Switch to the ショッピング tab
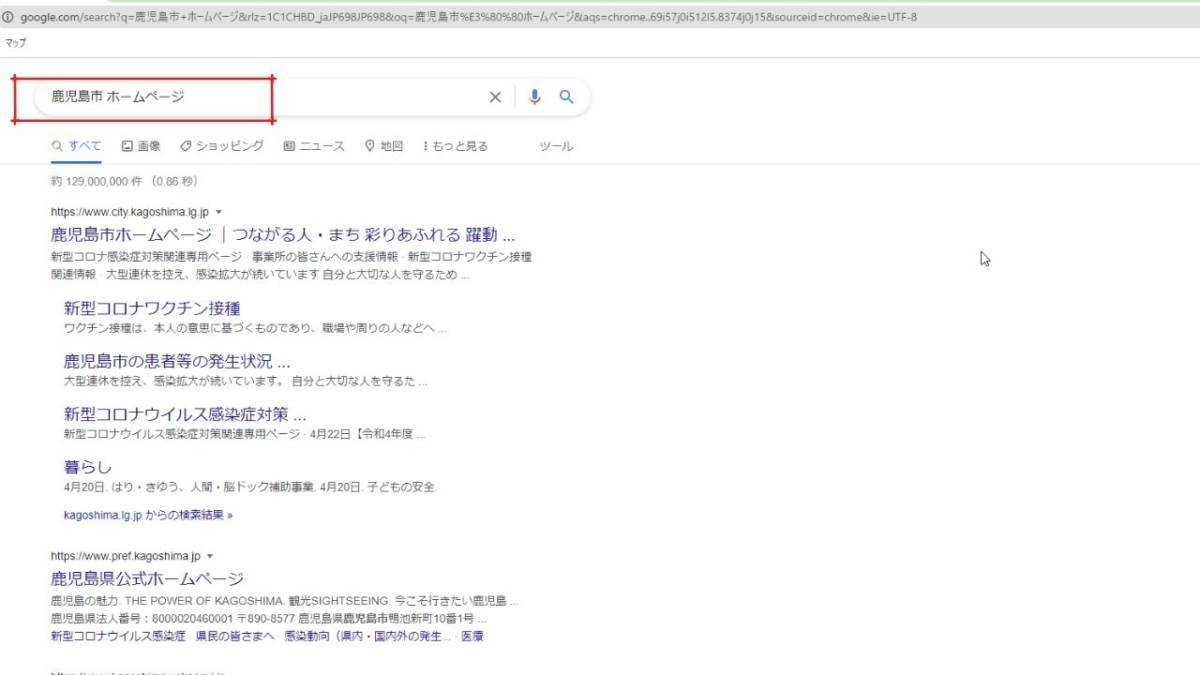 point(222,146)
